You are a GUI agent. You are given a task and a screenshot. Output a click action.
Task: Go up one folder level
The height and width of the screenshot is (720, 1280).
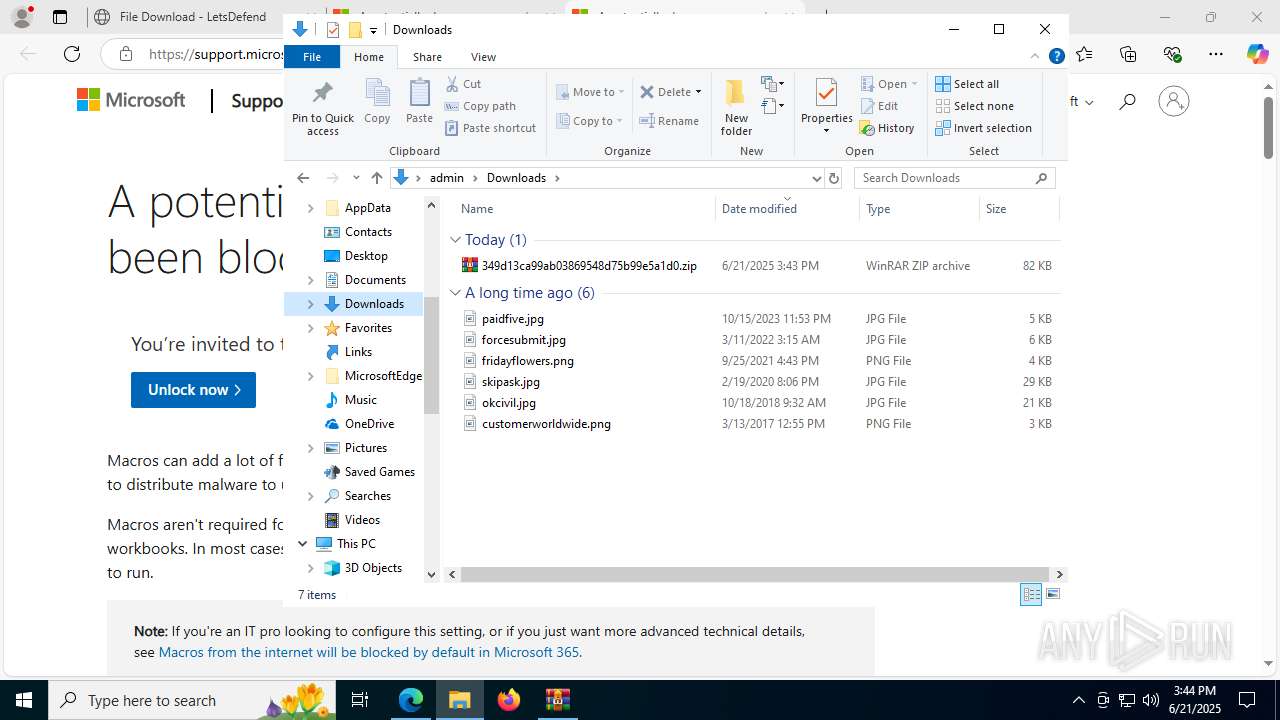tap(376, 178)
